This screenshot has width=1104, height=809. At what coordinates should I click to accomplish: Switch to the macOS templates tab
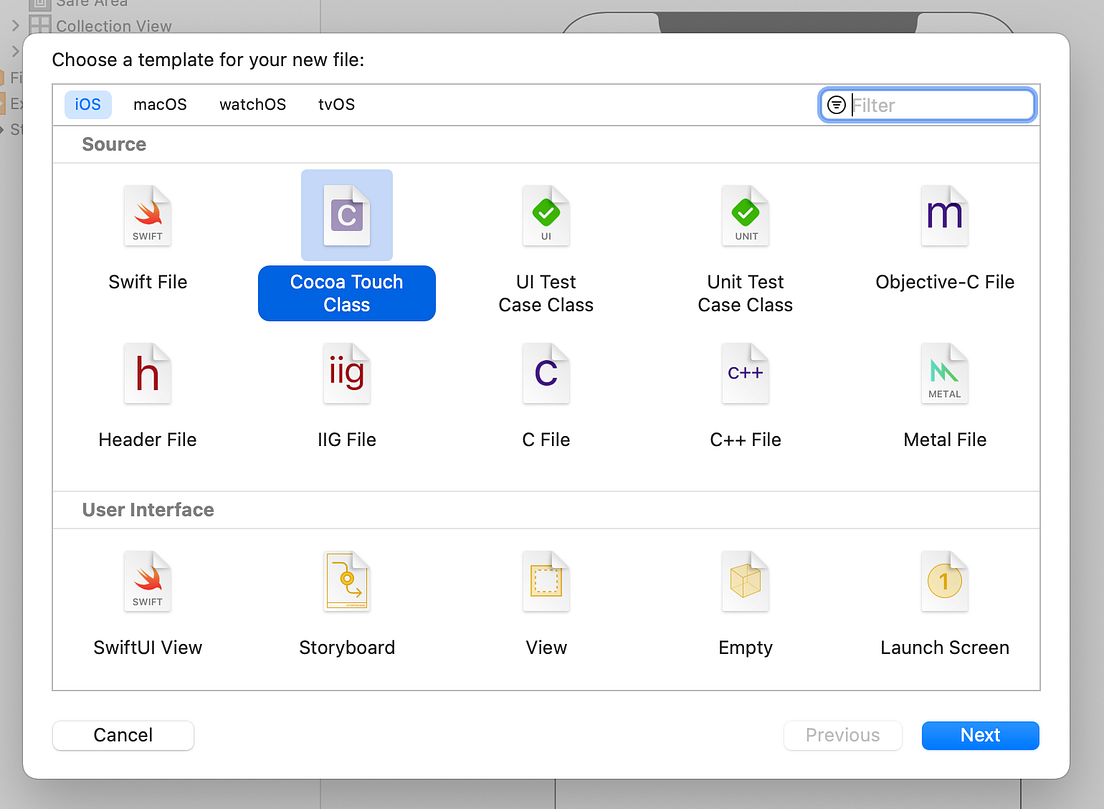[x=159, y=104]
